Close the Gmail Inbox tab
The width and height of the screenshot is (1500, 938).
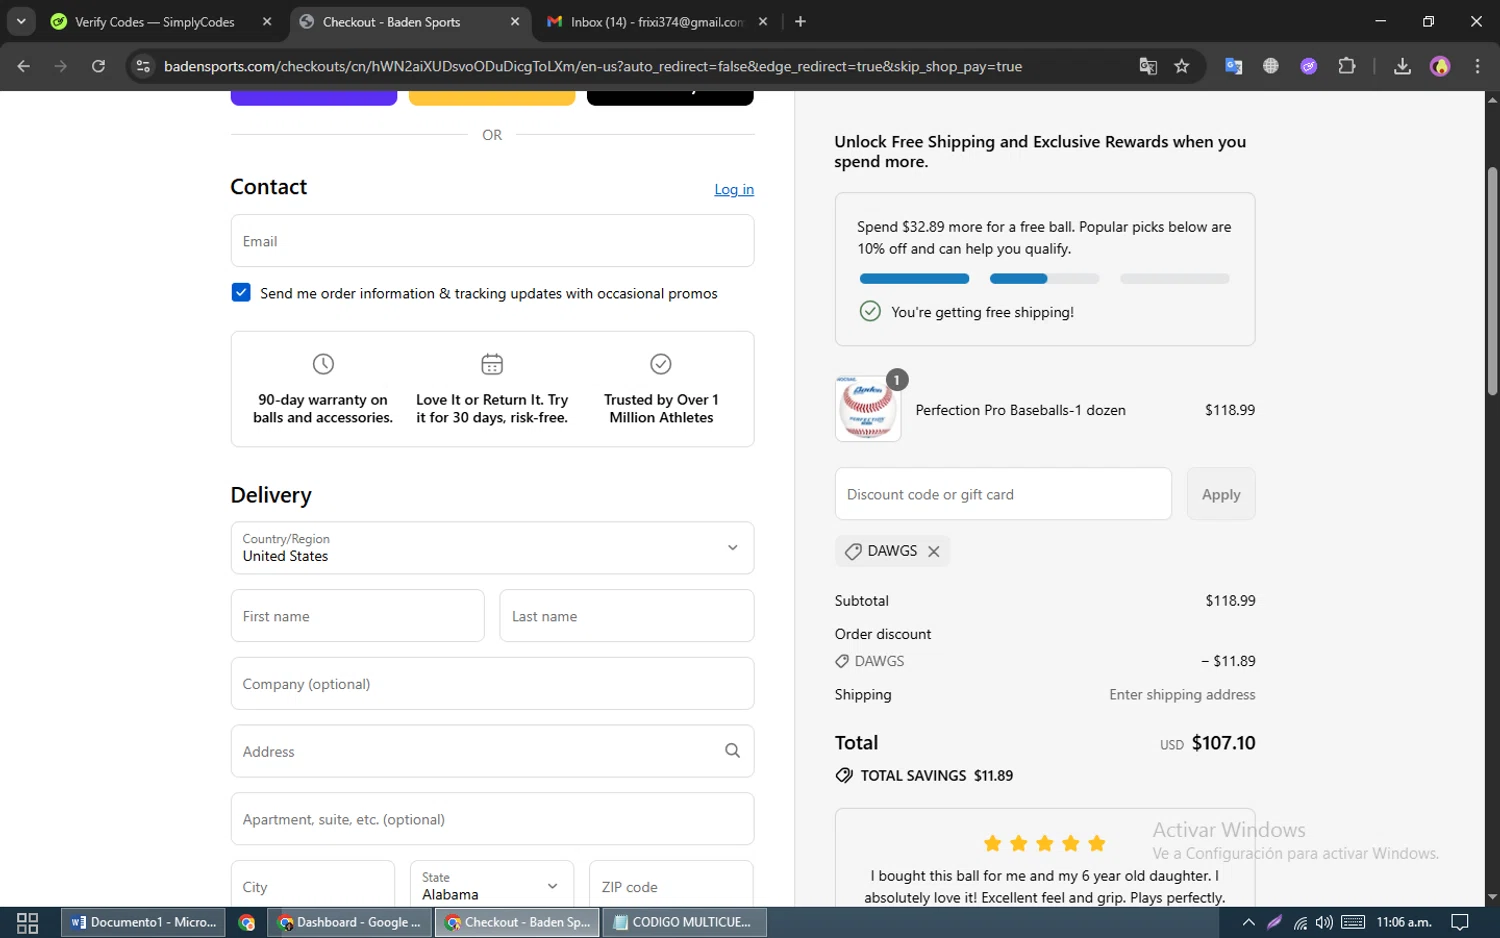pyautogui.click(x=763, y=21)
